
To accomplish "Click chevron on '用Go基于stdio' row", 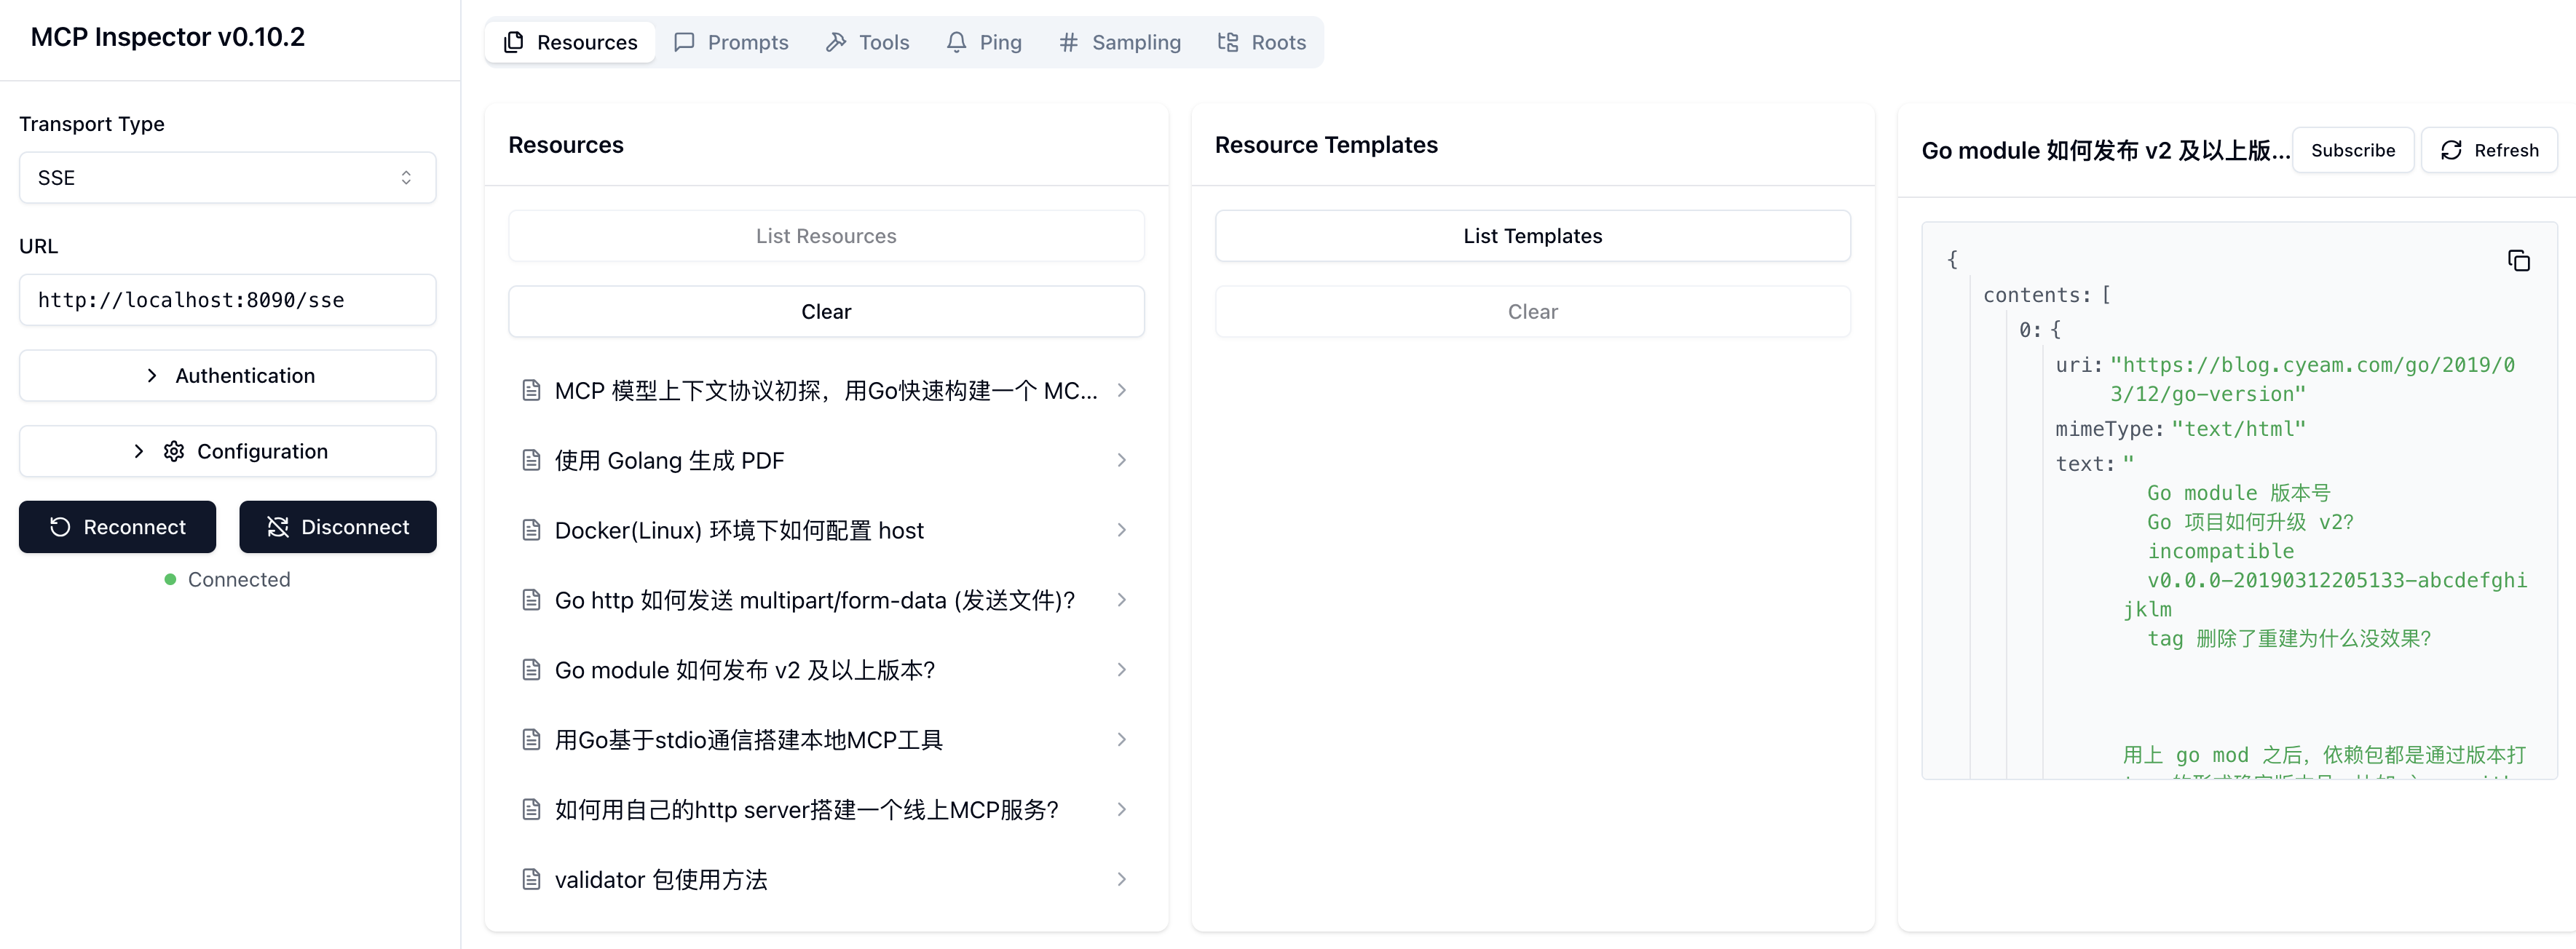I will pos(1121,740).
